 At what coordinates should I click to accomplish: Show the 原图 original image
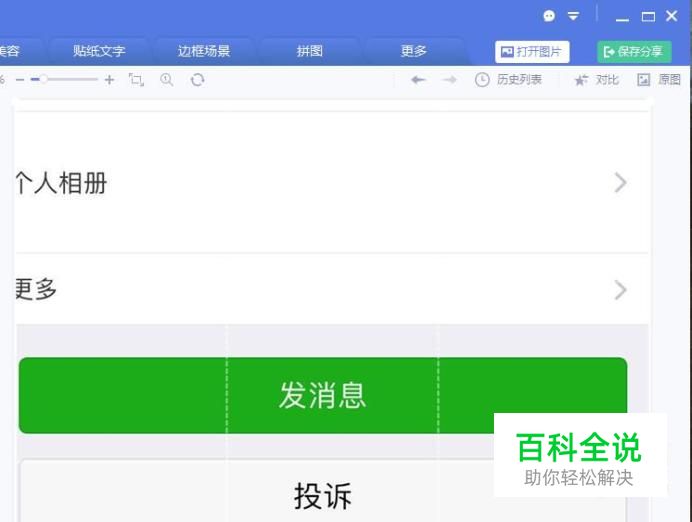pos(659,80)
